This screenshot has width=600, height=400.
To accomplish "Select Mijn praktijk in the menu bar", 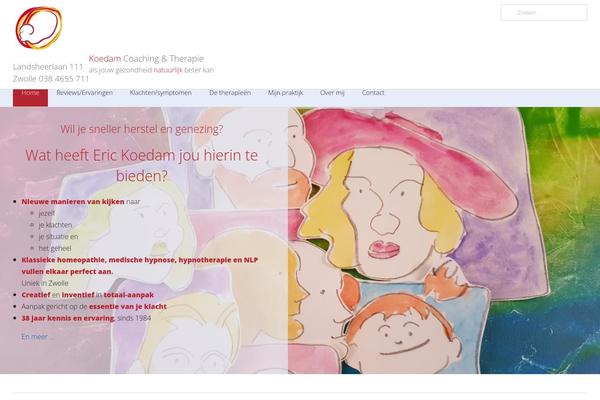I will [x=285, y=93].
